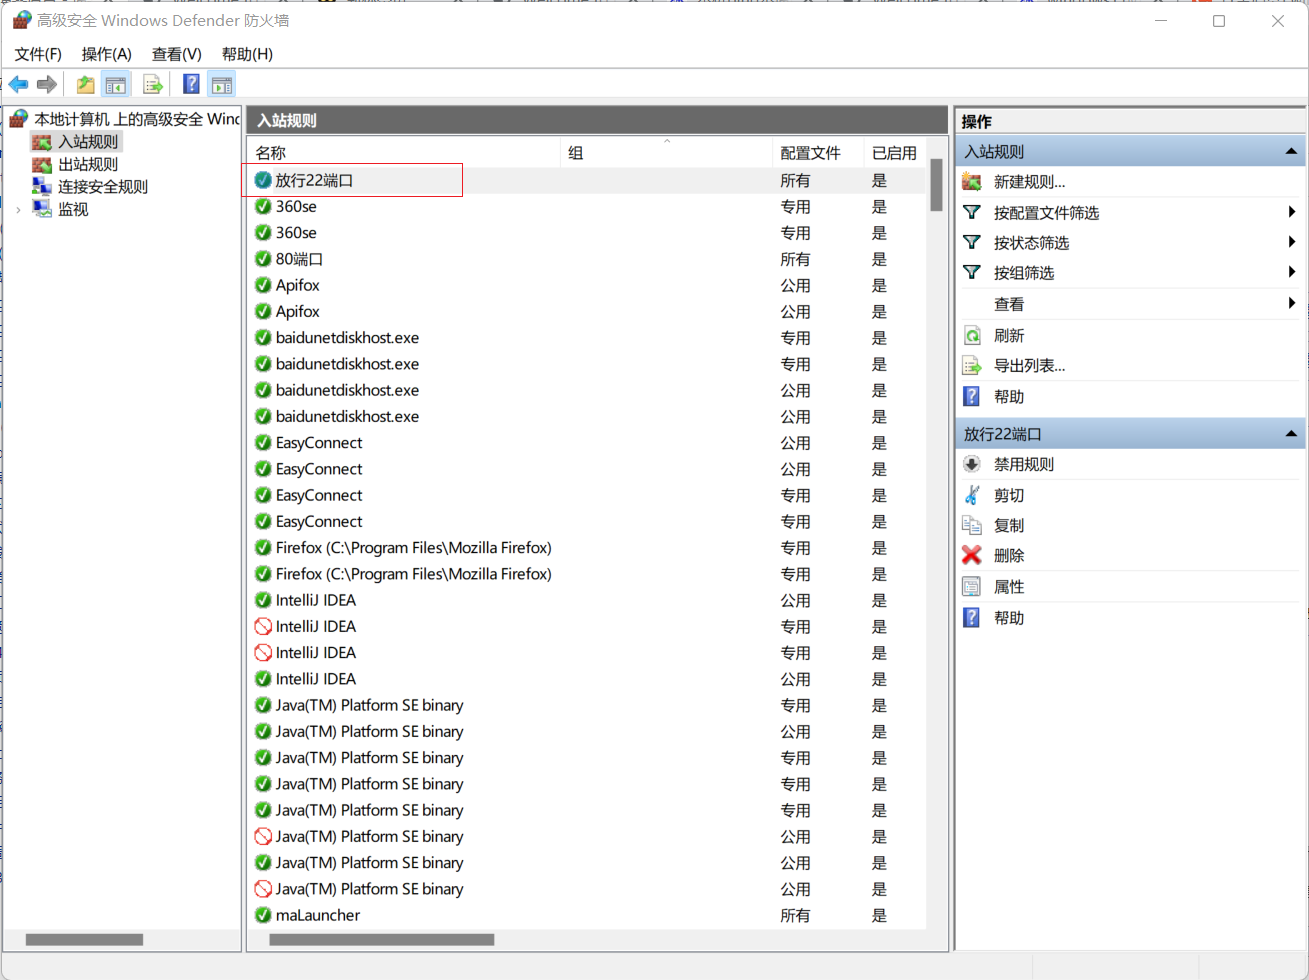The height and width of the screenshot is (980, 1309).
Task: Collapse the 放行22端口 actions section arrow
Action: pos(1291,434)
